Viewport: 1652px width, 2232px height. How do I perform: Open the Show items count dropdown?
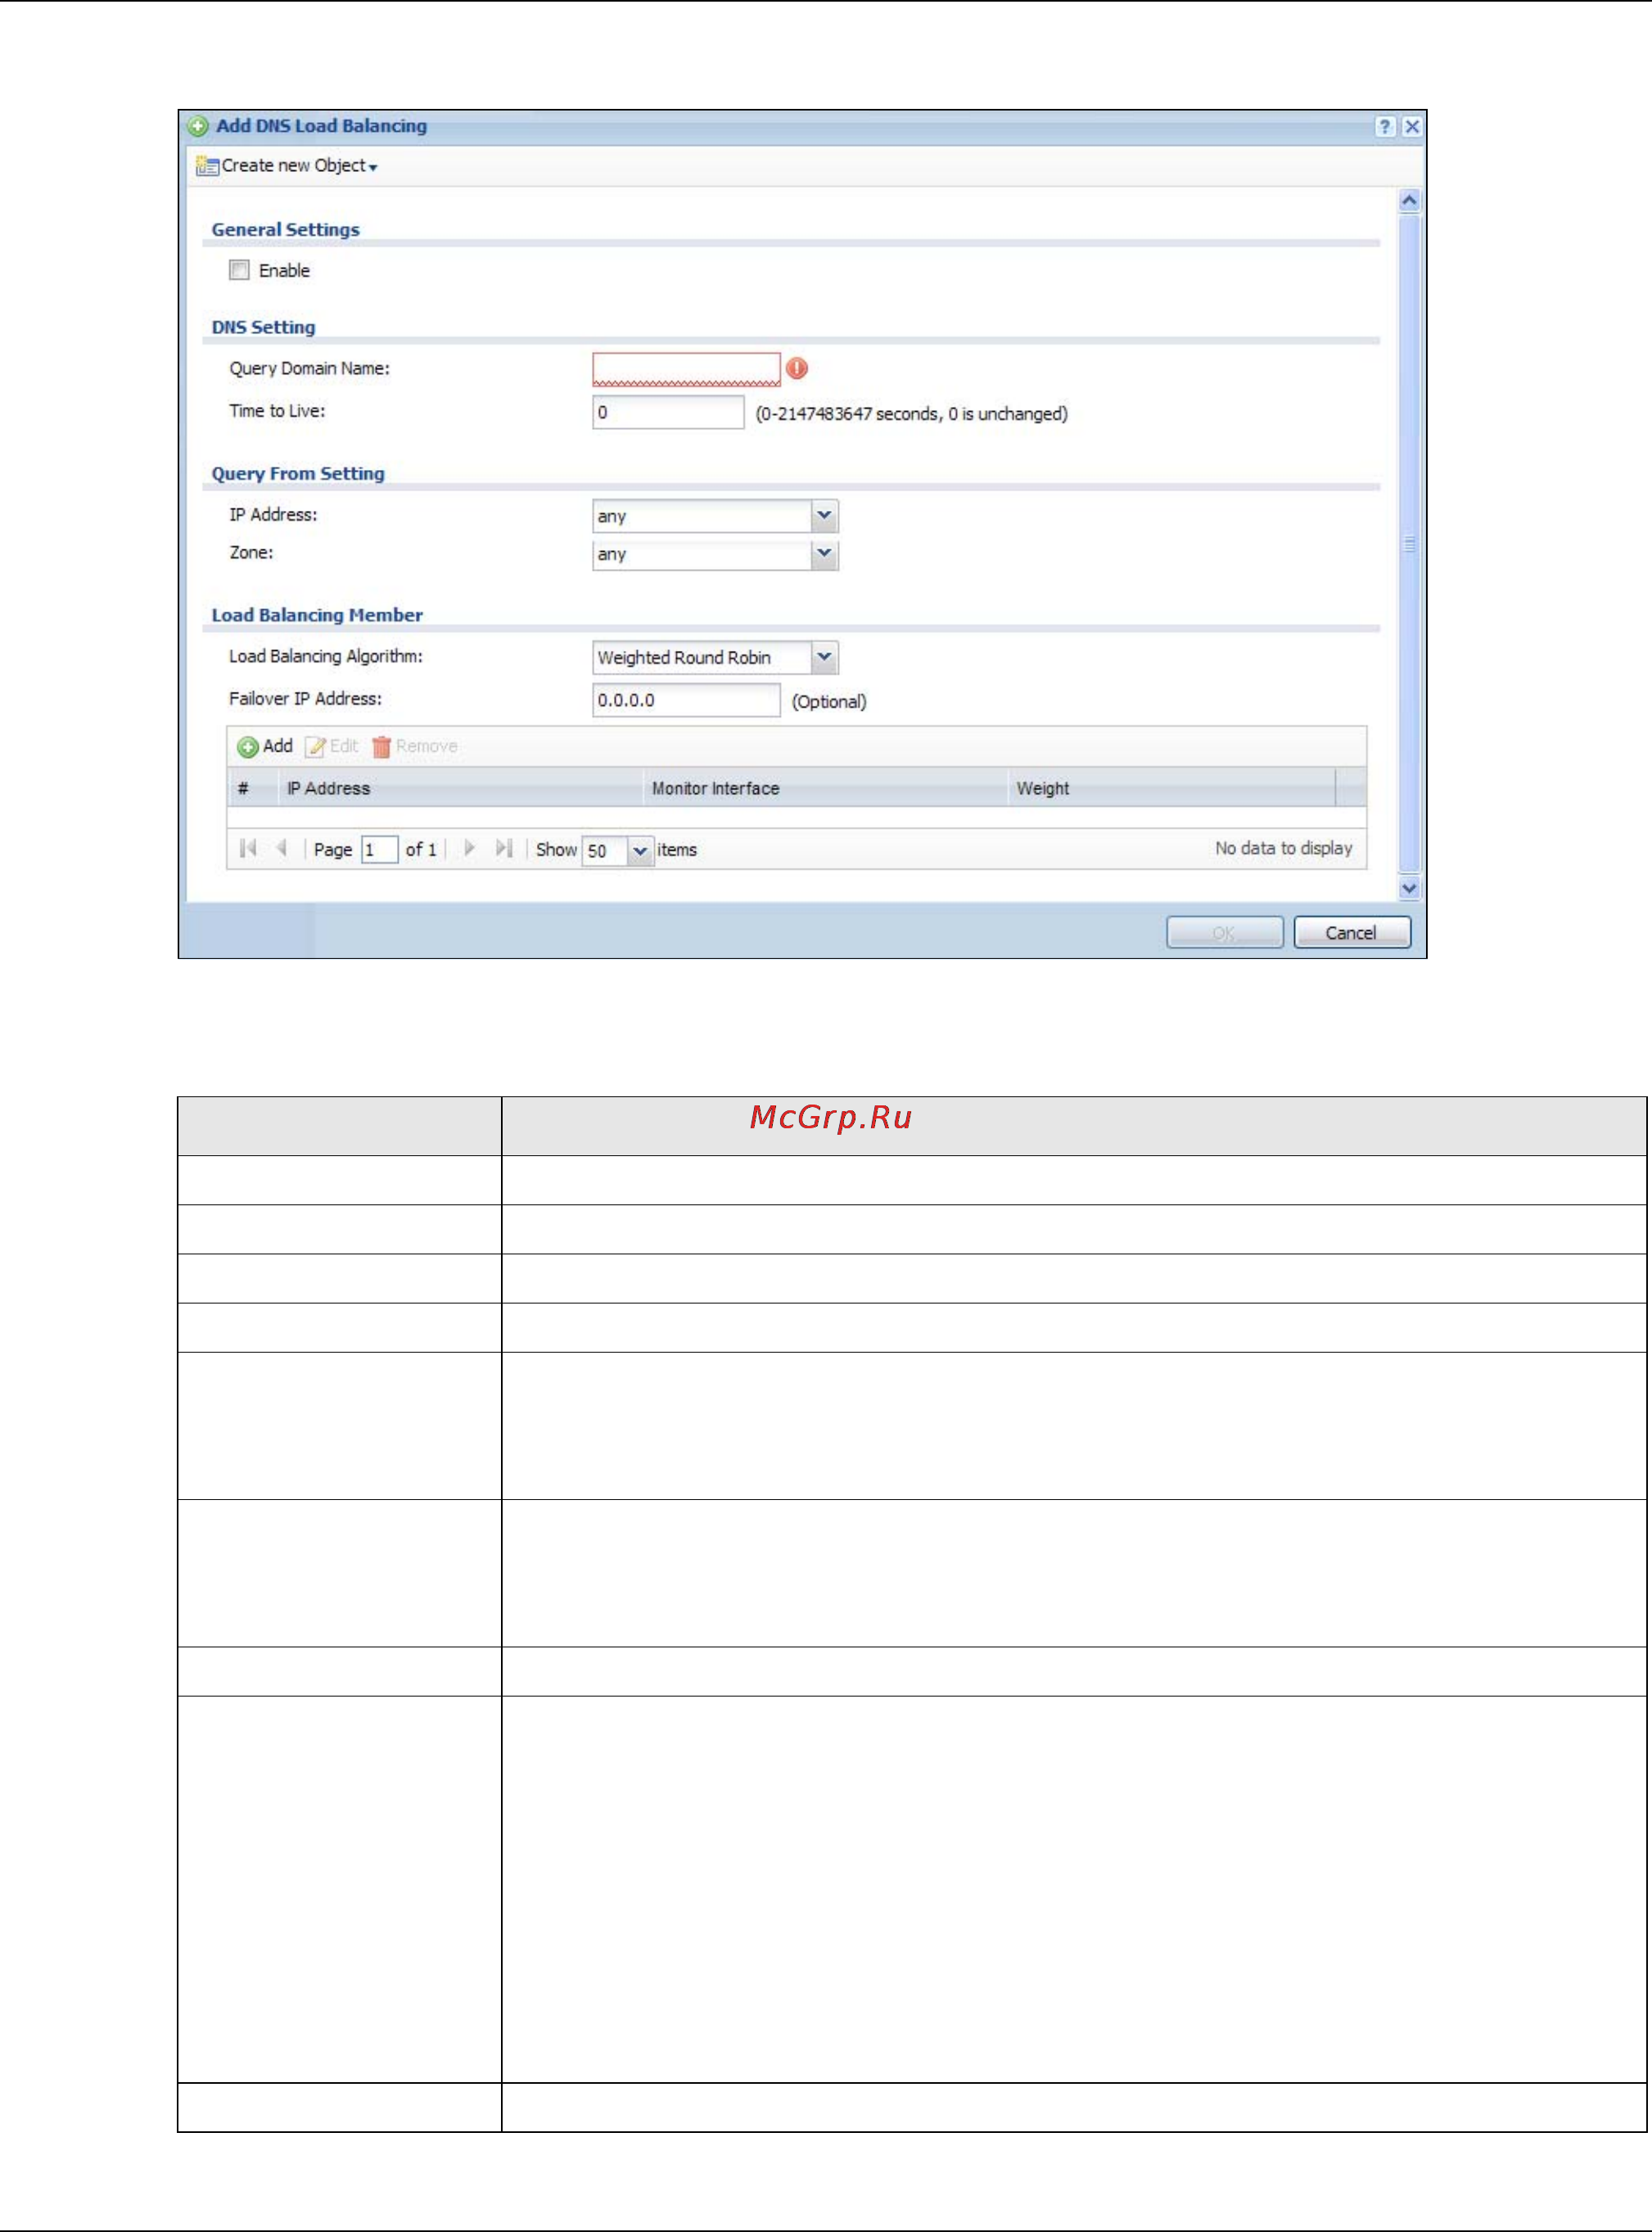pyautogui.click(x=640, y=851)
